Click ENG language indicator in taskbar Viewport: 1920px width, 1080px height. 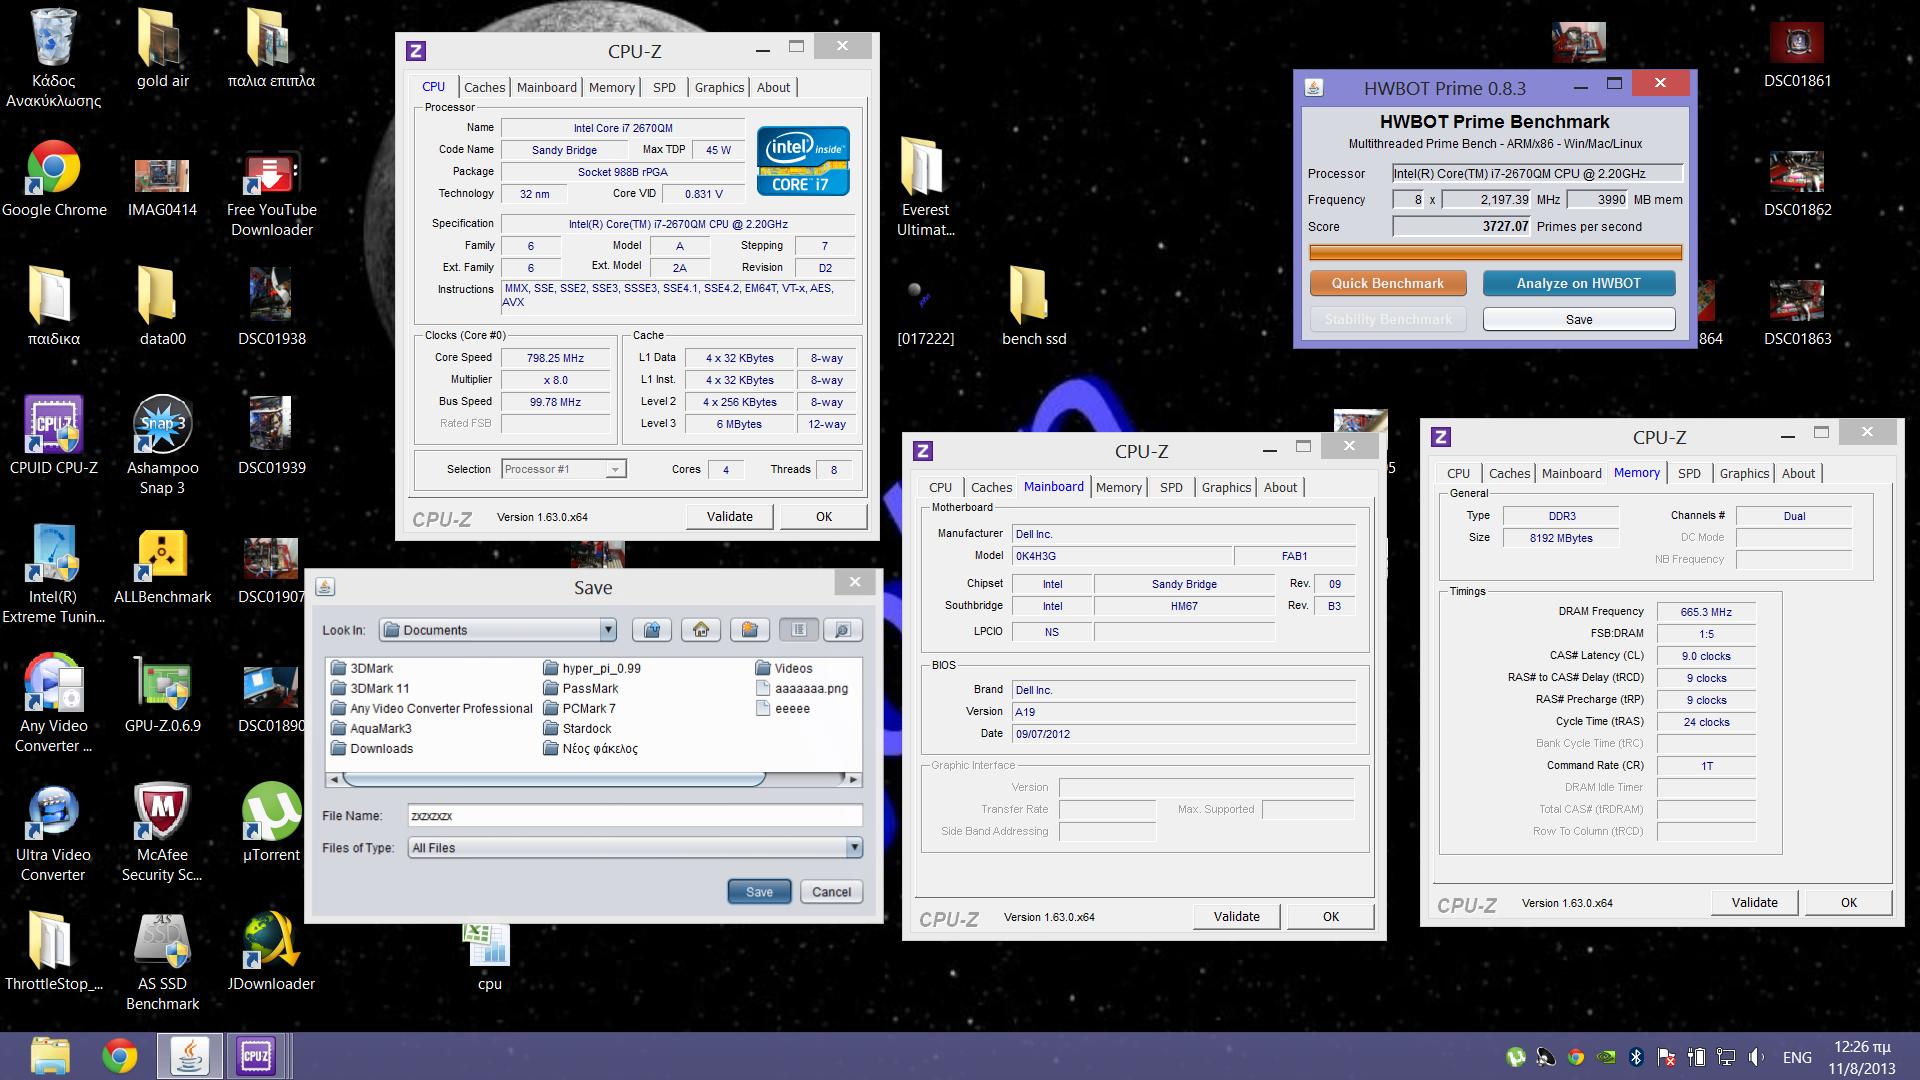click(x=1797, y=1057)
